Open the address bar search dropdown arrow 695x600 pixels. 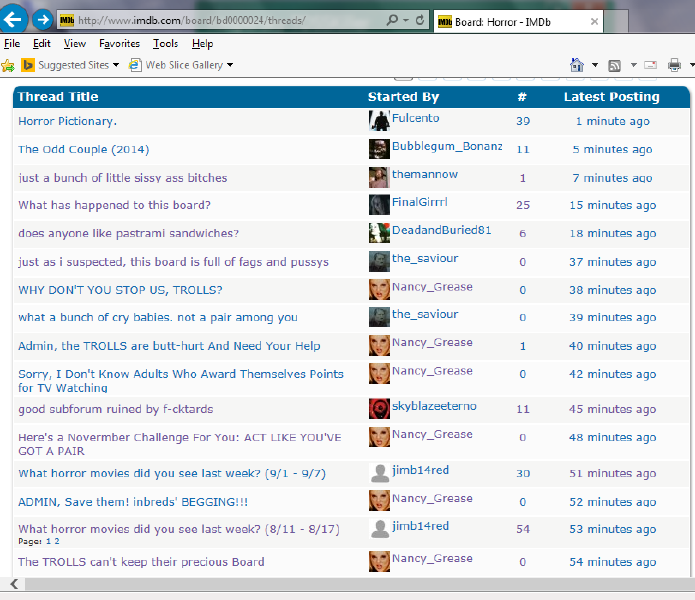tap(405, 20)
